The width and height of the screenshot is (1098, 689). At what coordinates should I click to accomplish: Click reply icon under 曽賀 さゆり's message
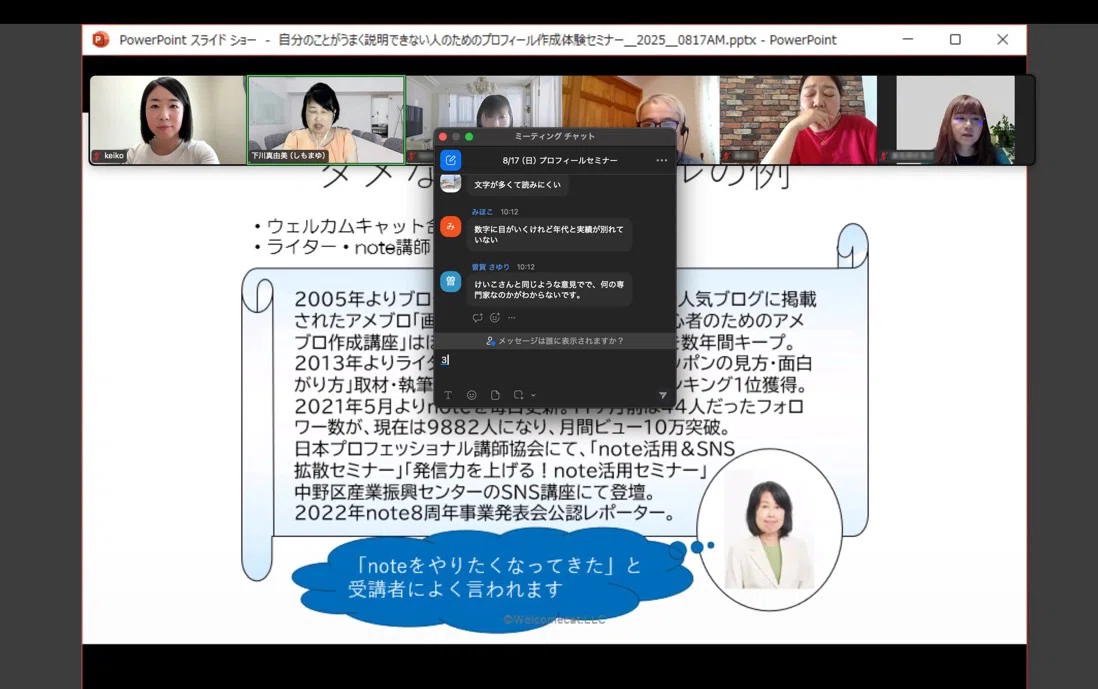point(478,317)
